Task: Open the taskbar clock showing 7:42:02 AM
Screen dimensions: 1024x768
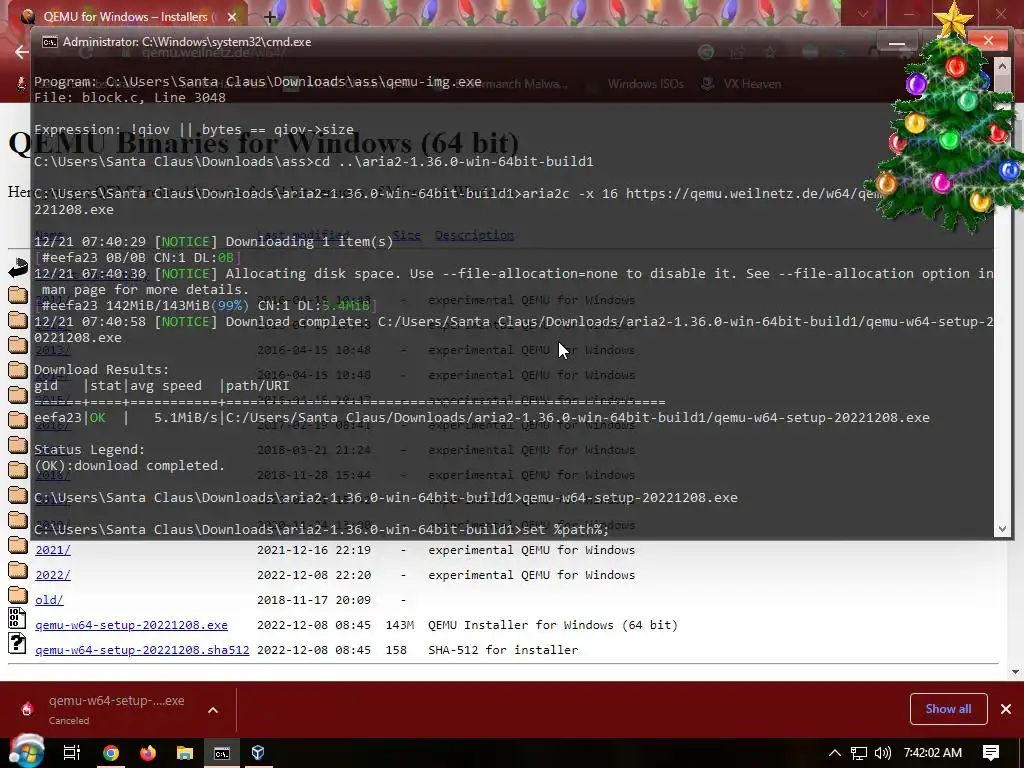Action: click(933, 753)
